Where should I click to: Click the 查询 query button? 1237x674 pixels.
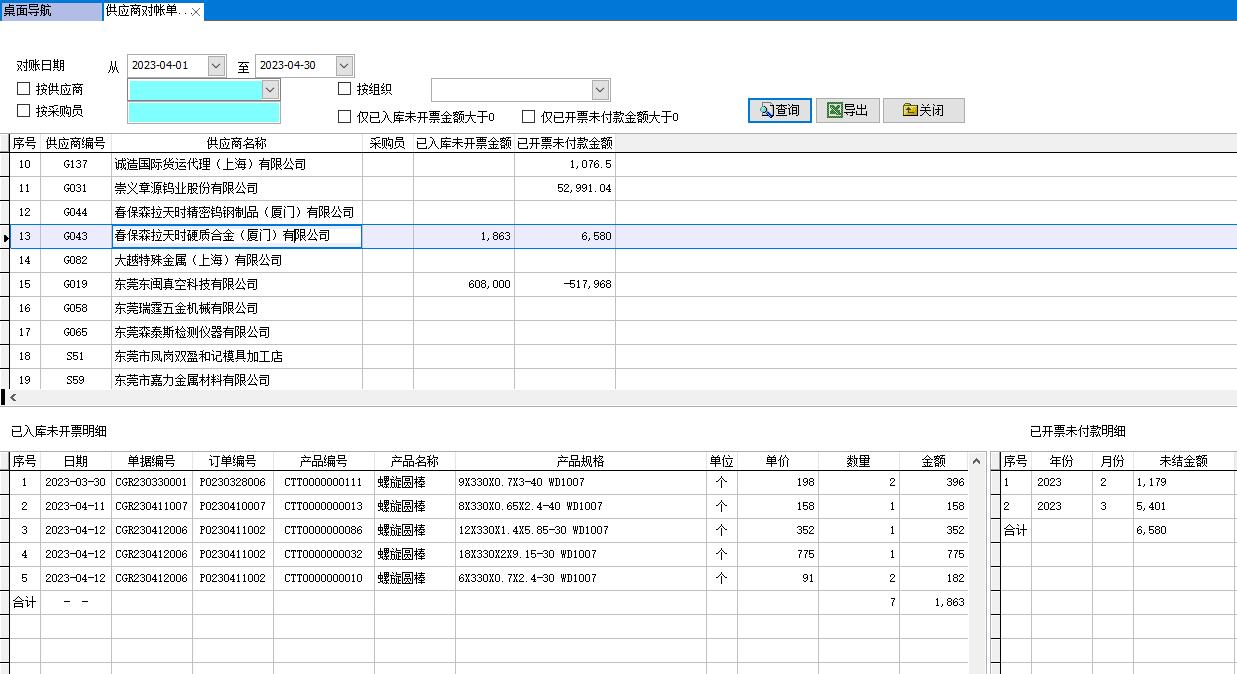click(x=779, y=110)
